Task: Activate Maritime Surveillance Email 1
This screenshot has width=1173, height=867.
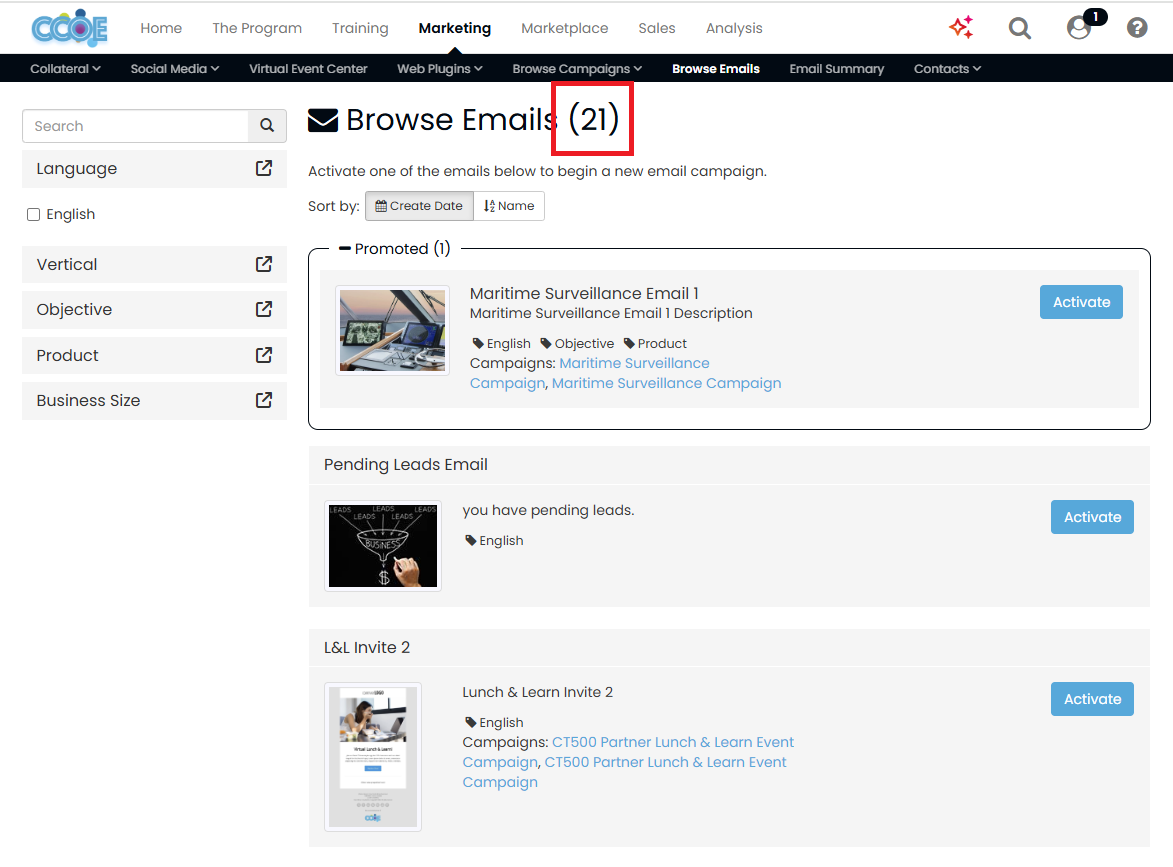Action: pyautogui.click(x=1081, y=302)
